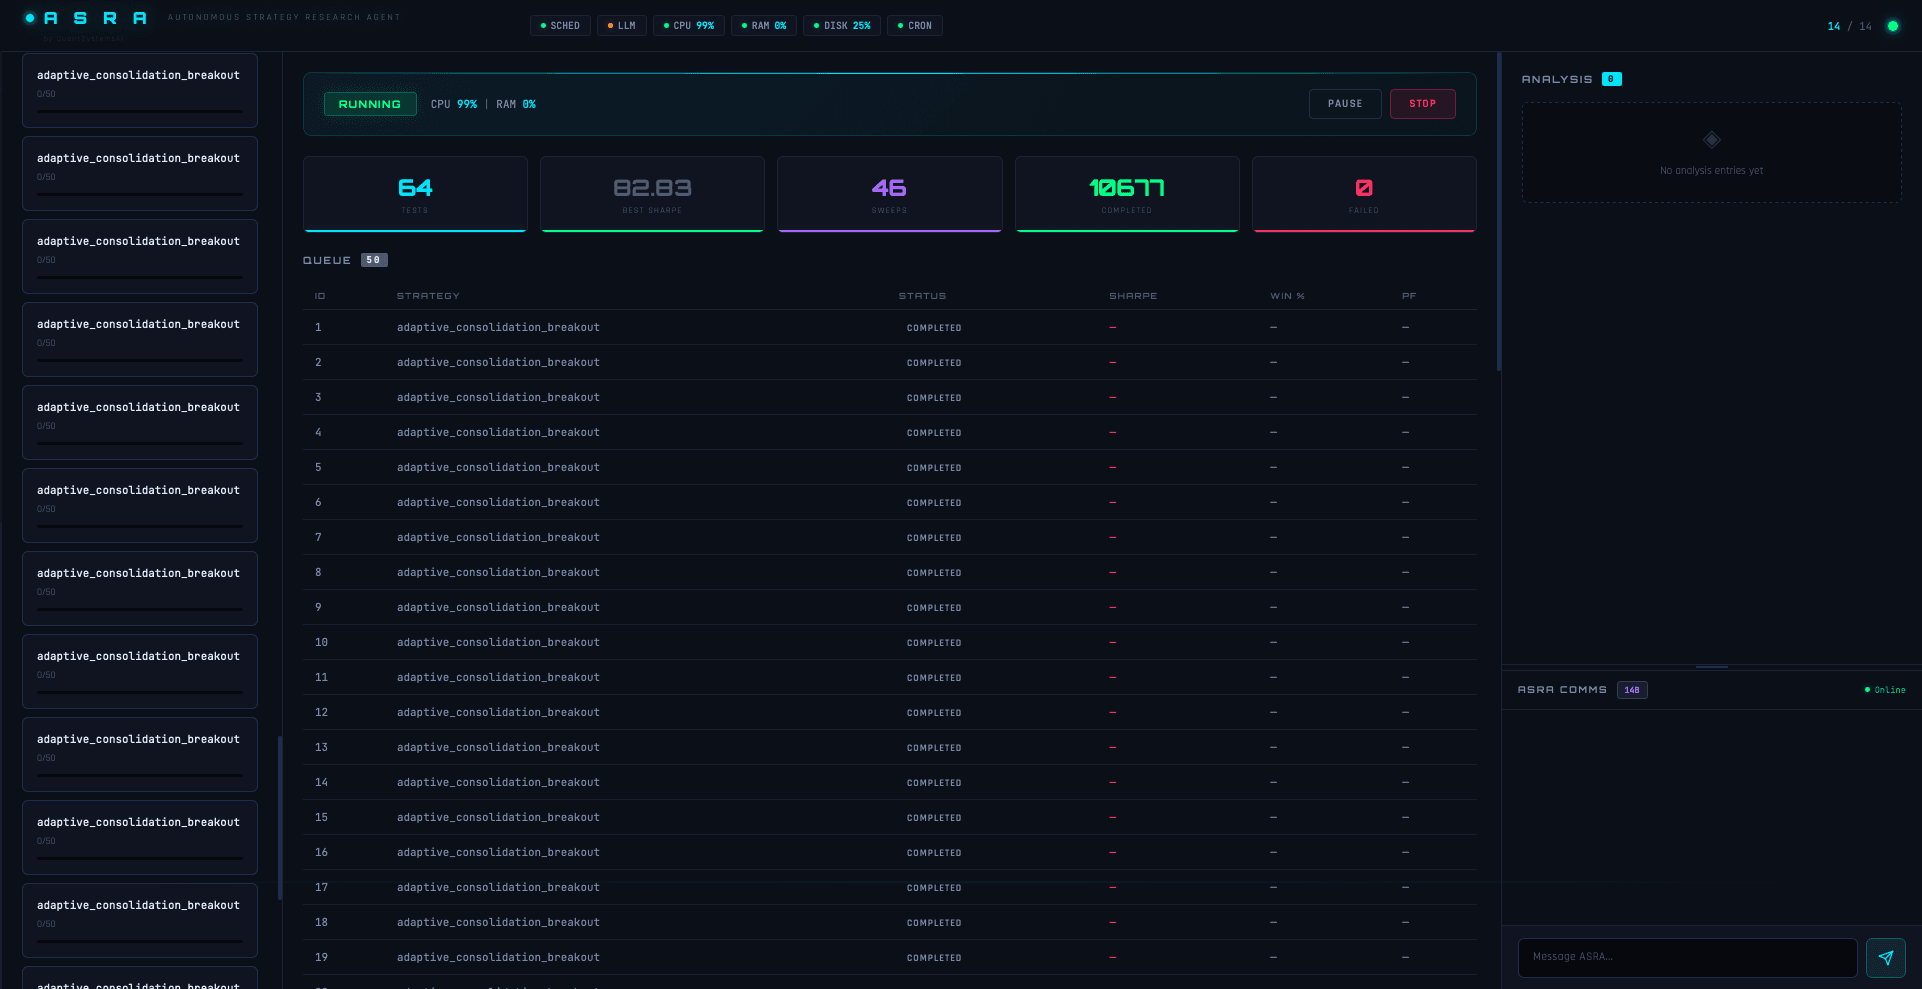Click ID number 11 in the queue
Screen dimensions: 1922x989
[x=321, y=677]
